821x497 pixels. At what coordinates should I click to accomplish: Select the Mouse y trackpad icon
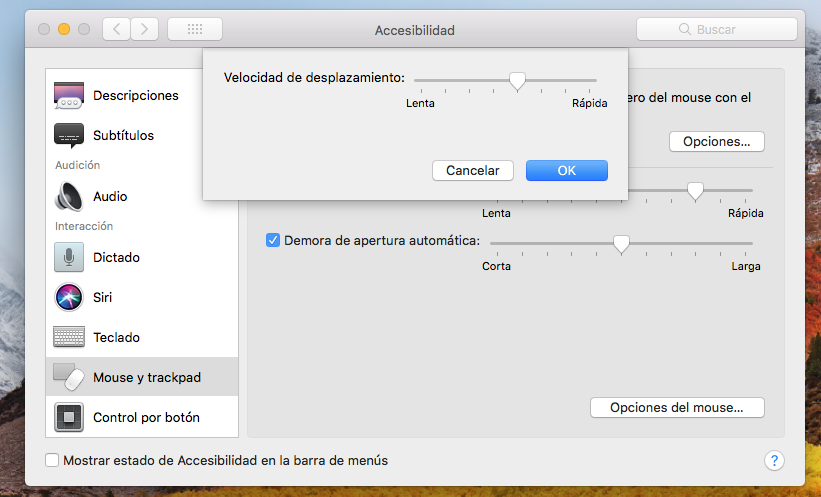tap(69, 377)
